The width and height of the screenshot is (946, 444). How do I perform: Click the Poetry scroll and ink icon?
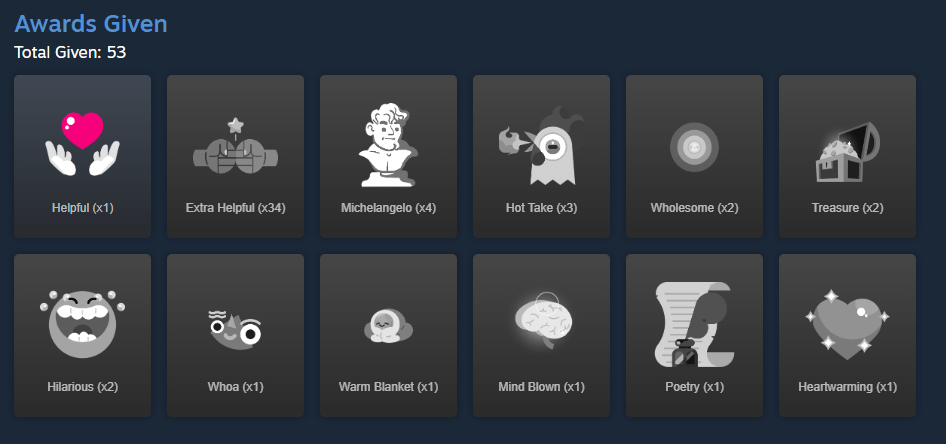coord(694,324)
